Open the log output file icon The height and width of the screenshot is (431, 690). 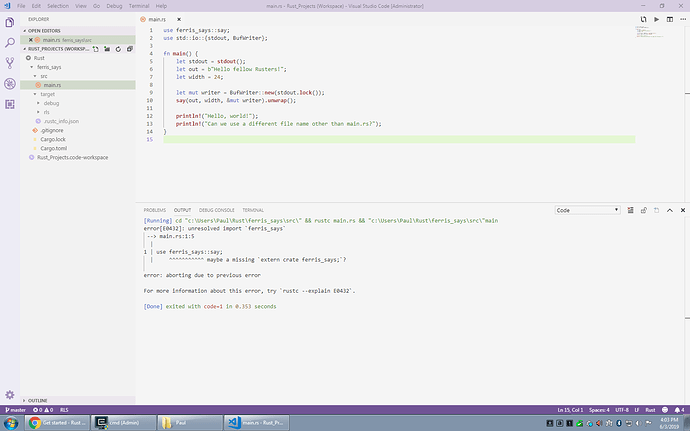pyautogui.click(x=657, y=210)
